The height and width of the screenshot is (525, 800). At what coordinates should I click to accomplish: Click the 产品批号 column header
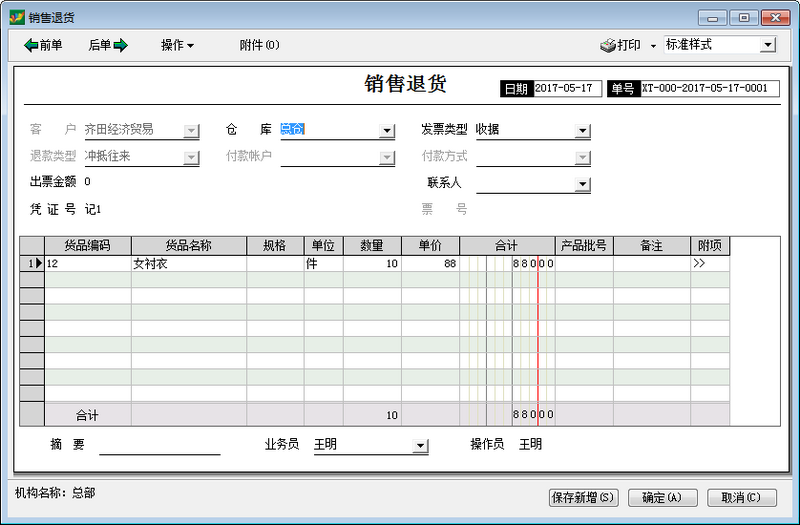pos(584,246)
